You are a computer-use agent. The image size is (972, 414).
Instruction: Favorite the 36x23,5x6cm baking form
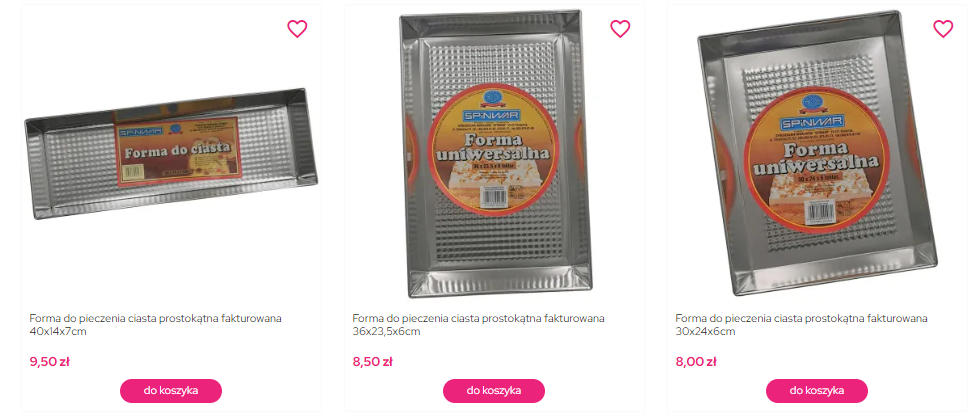tap(620, 29)
